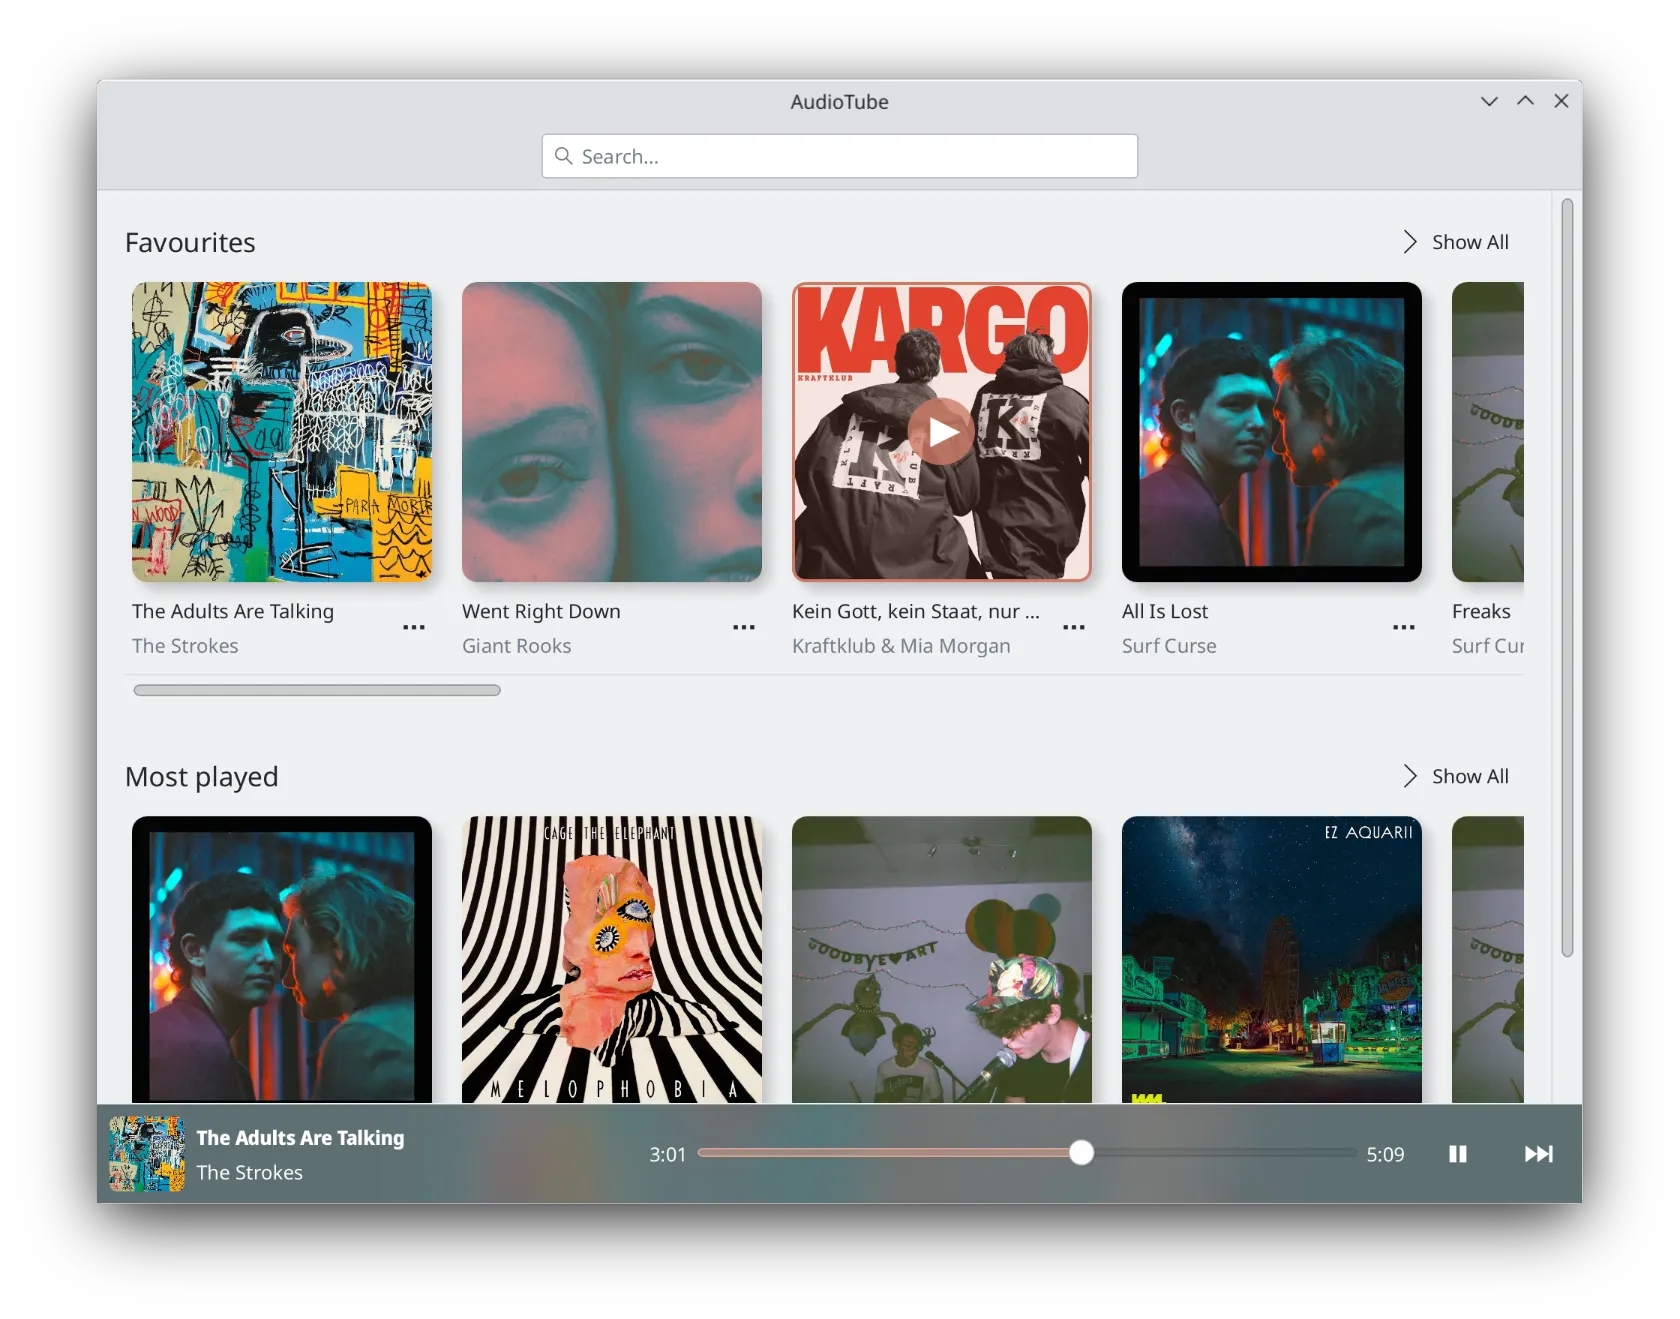Skip to the next track

[1538, 1154]
